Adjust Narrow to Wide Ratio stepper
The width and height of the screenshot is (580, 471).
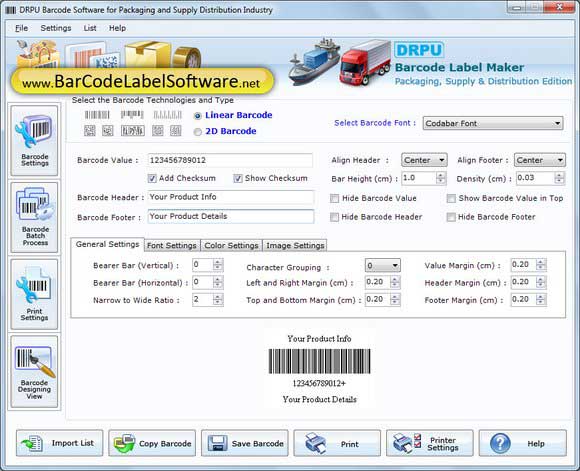click(x=218, y=299)
